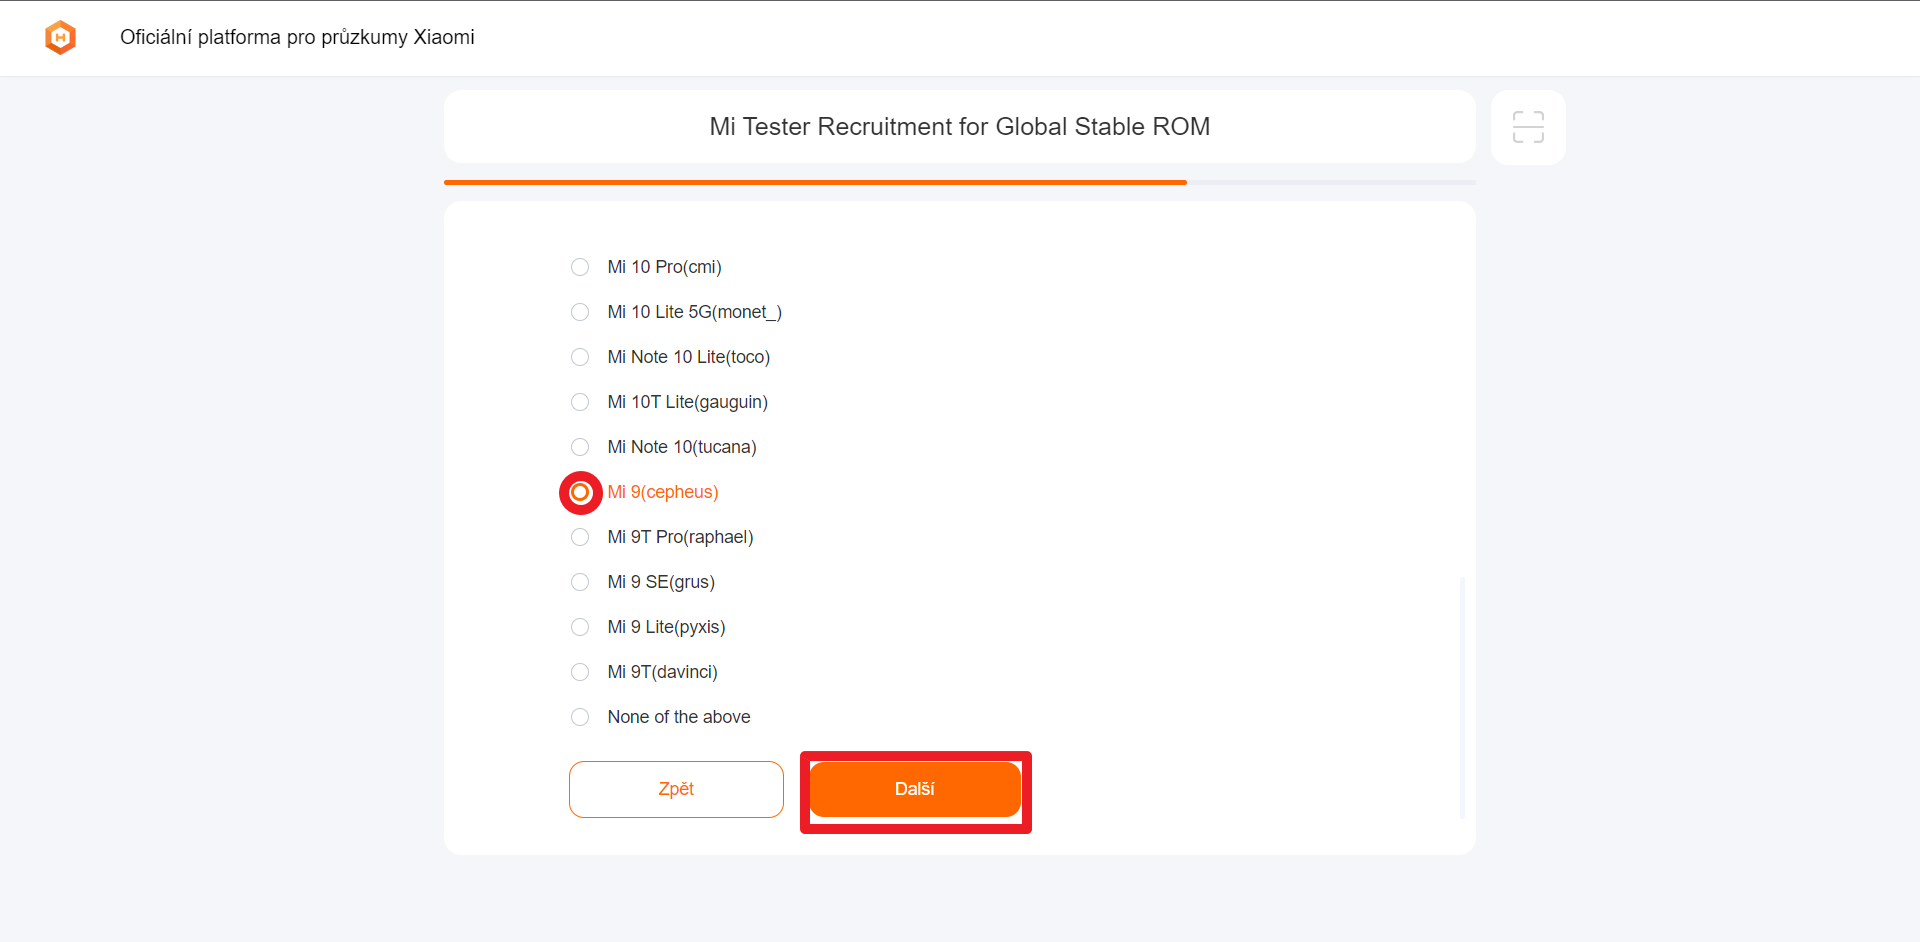1920x942 pixels.
Task: Choose the None of the above option
Action: coord(580,717)
